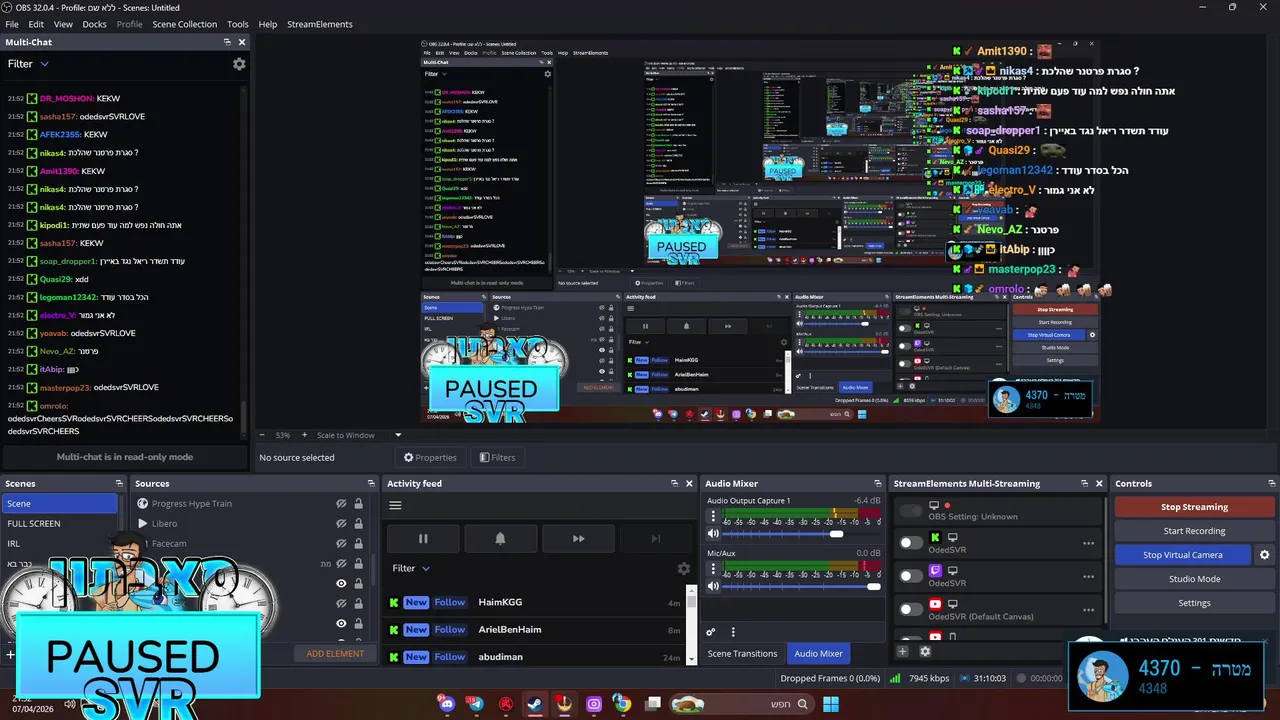Click the Stop Streaming button
This screenshot has height=720, width=1280.
pos(1194,507)
